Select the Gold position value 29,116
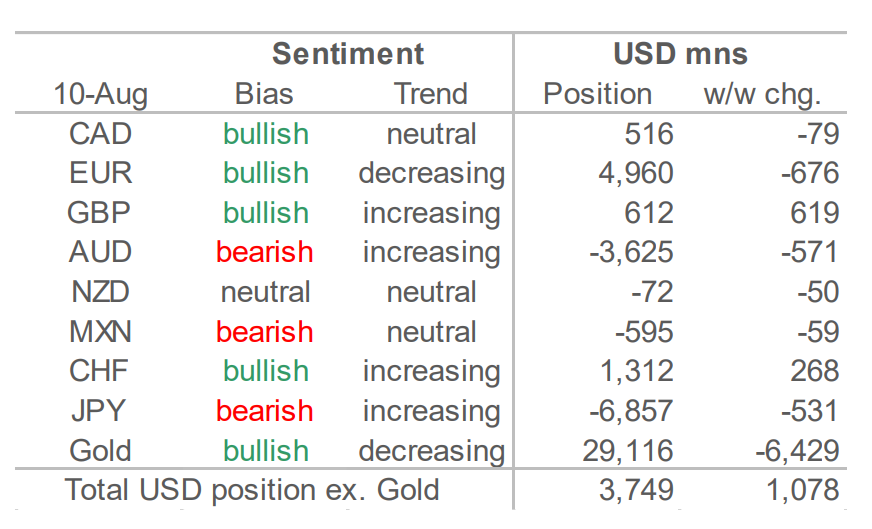The image size is (872, 529). tap(628, 451)
